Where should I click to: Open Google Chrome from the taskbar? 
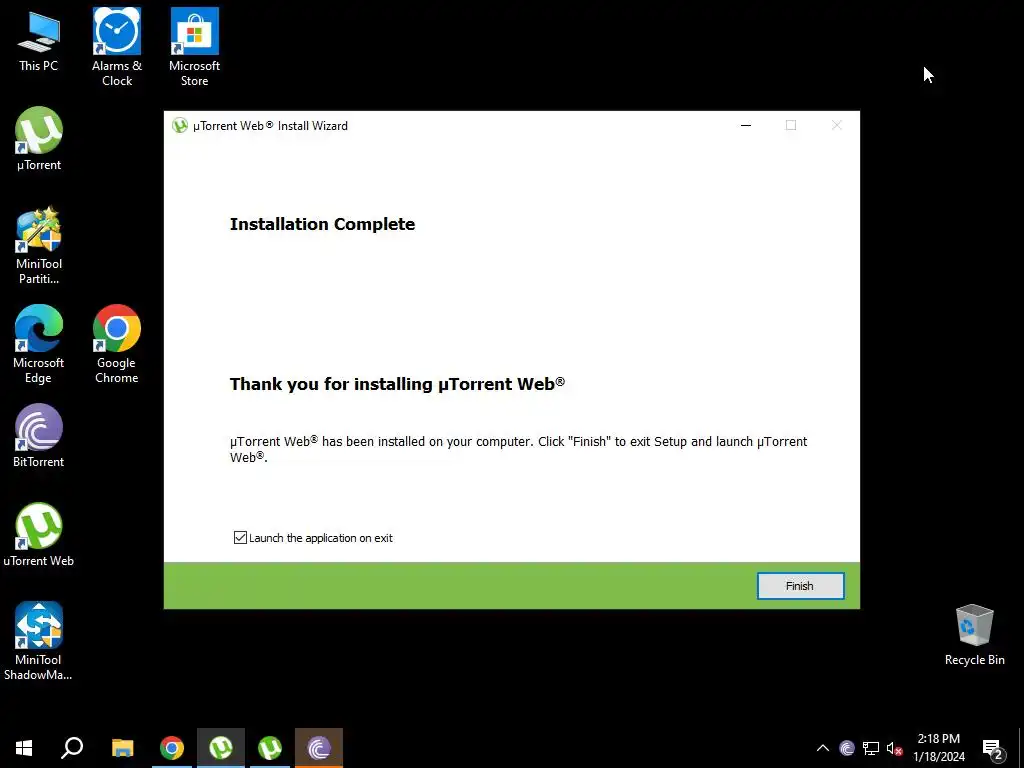[172, 748]
